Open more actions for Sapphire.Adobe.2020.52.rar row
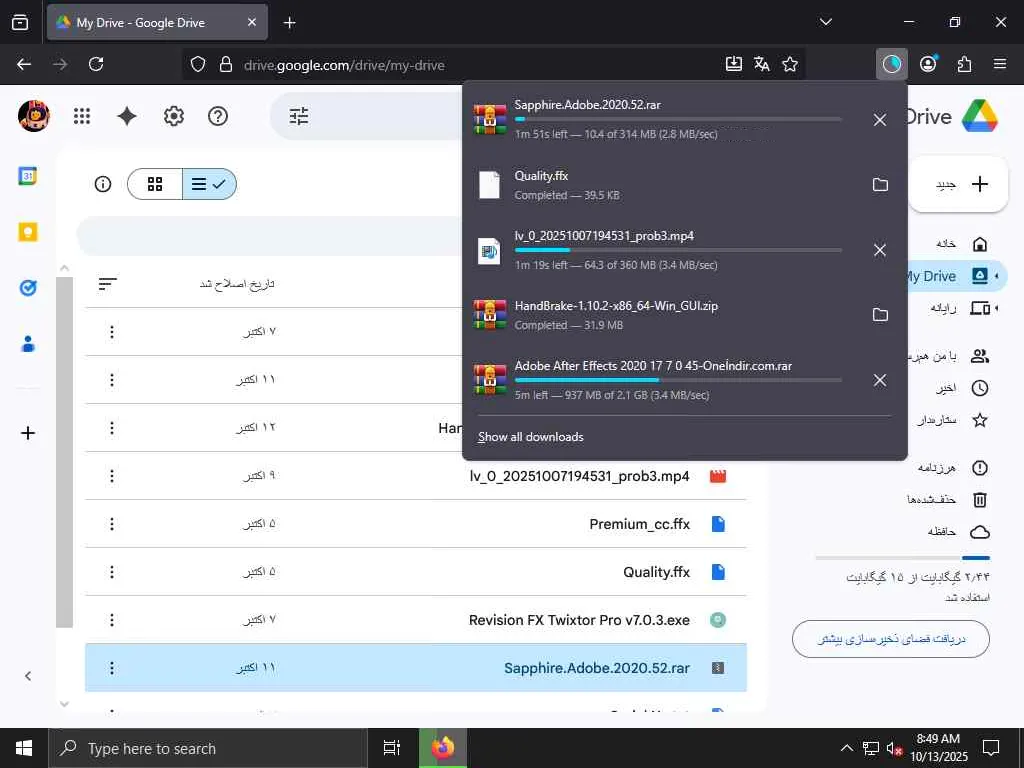Viewport: 1024px width, 768px height. [x=112, y=667]
